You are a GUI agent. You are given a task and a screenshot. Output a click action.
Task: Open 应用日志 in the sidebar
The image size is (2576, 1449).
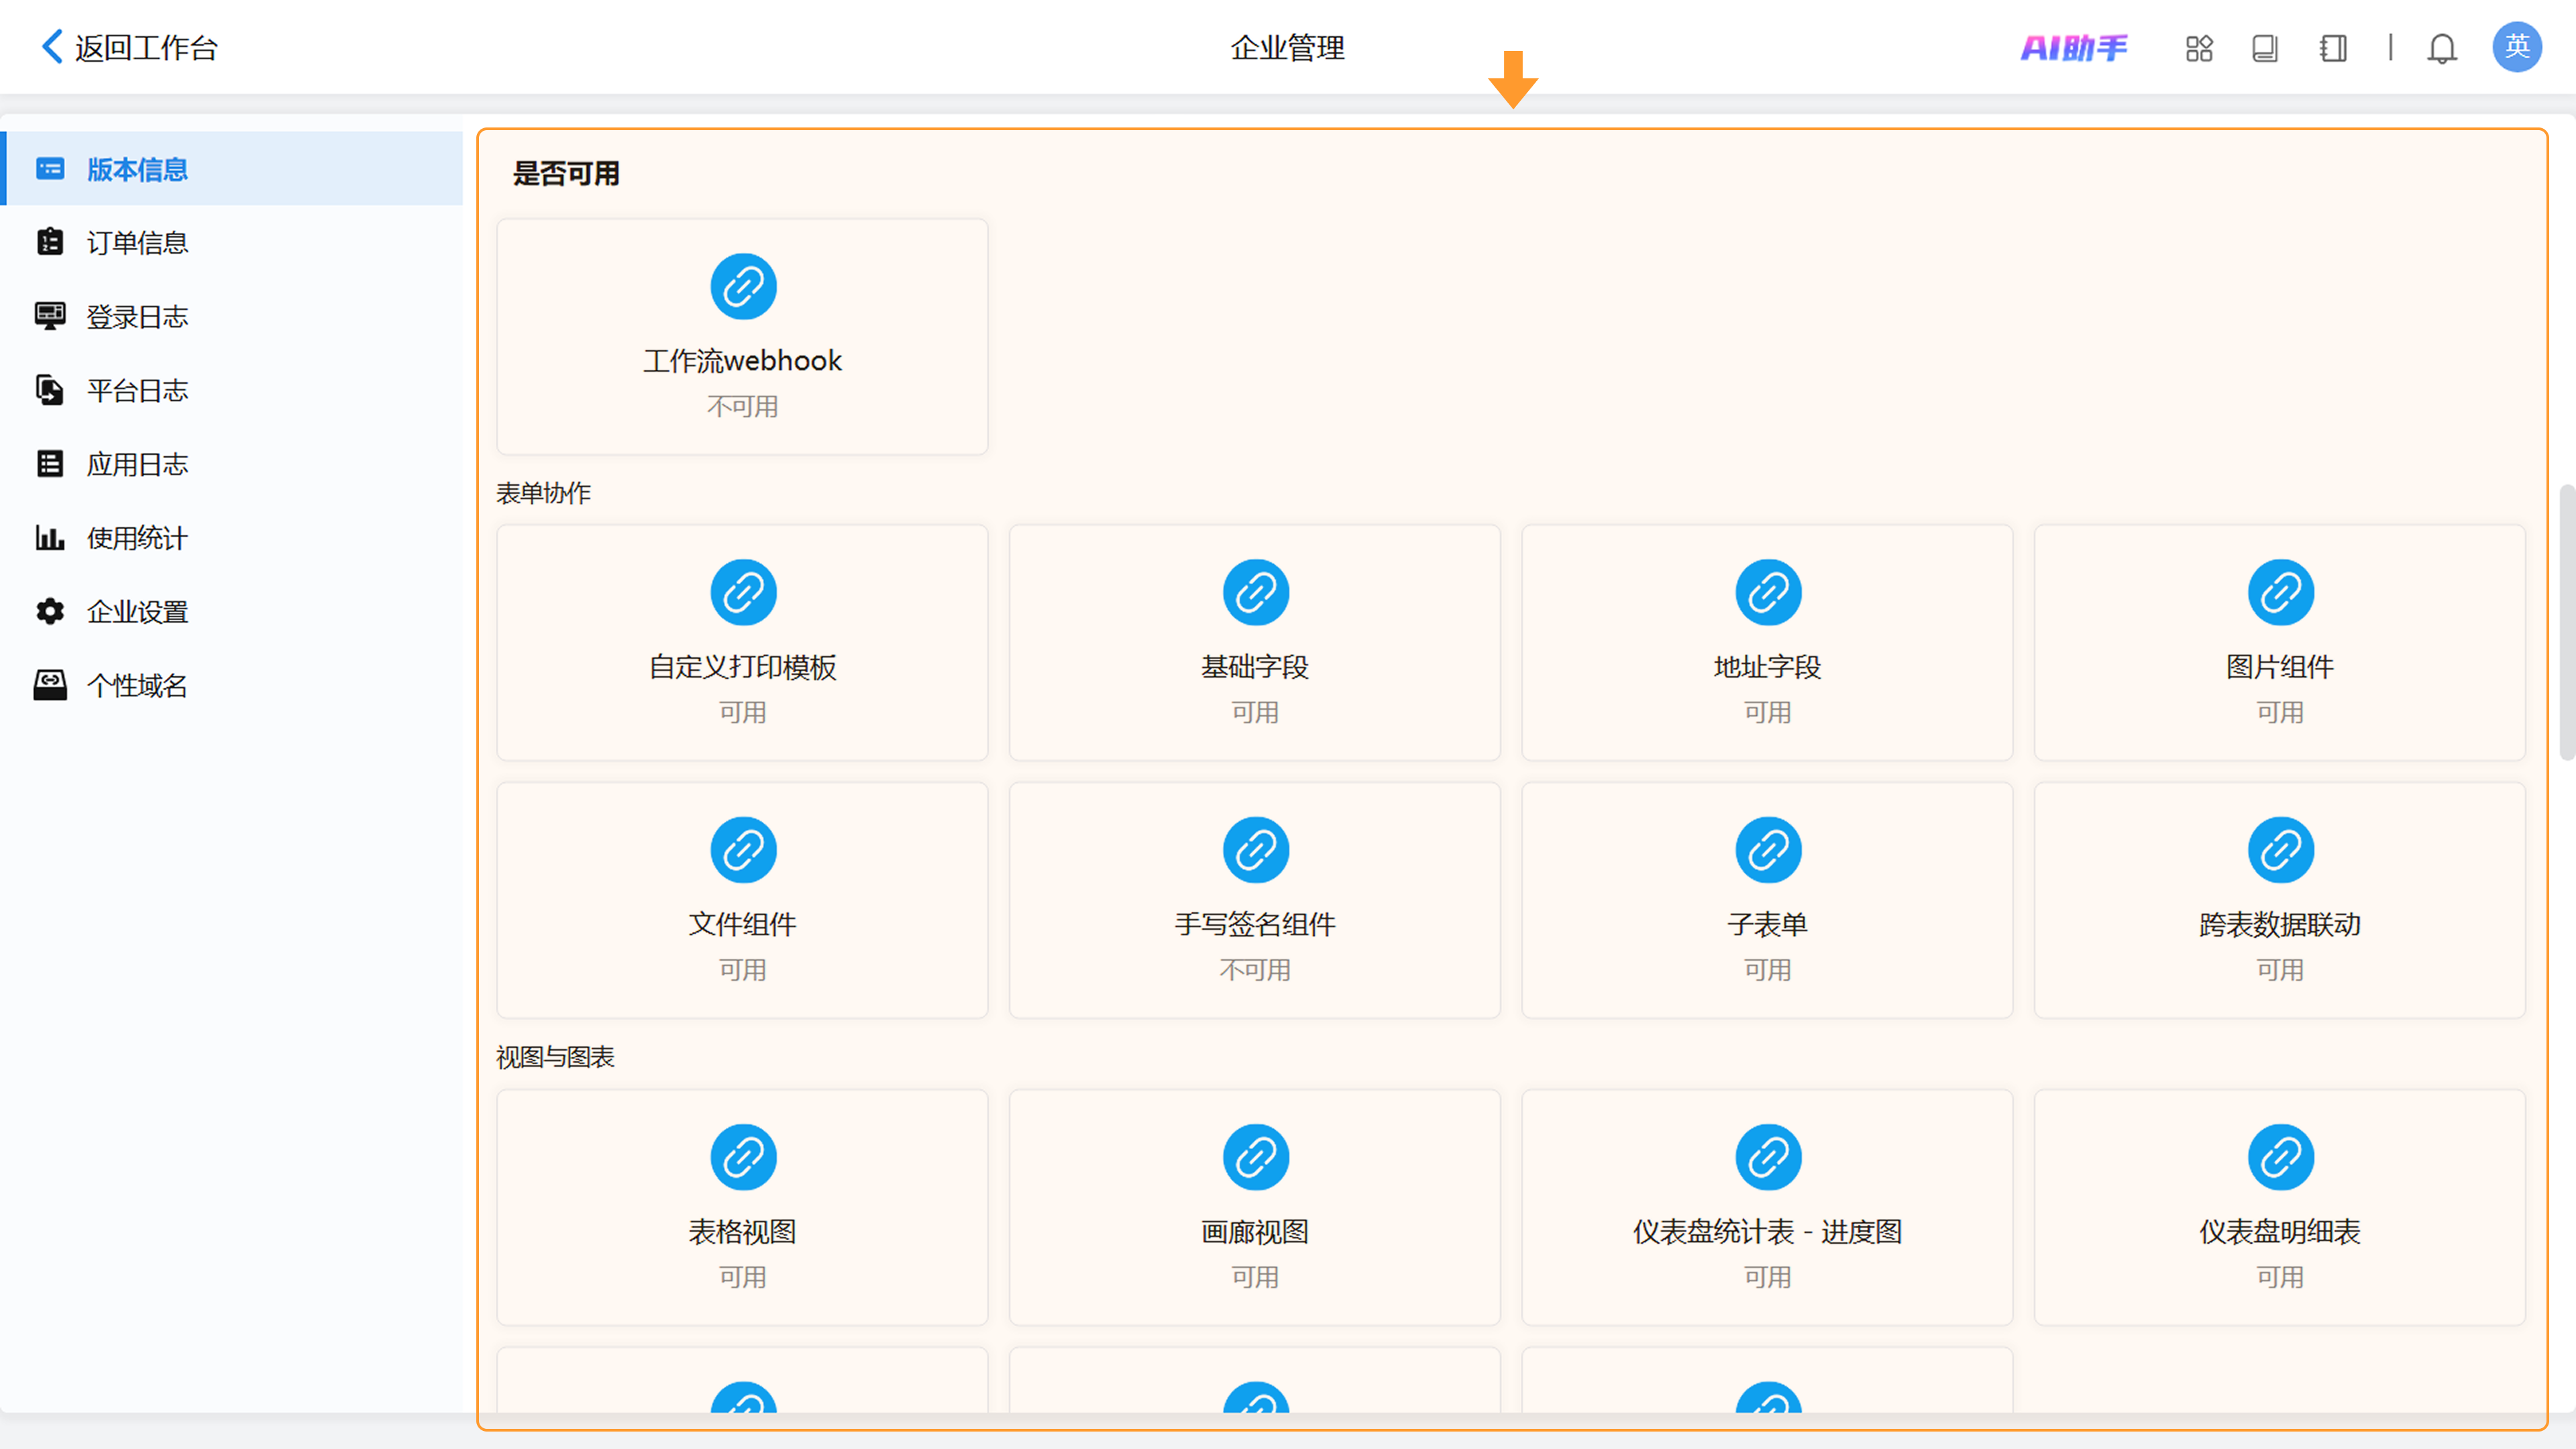[x=232, y=464]
